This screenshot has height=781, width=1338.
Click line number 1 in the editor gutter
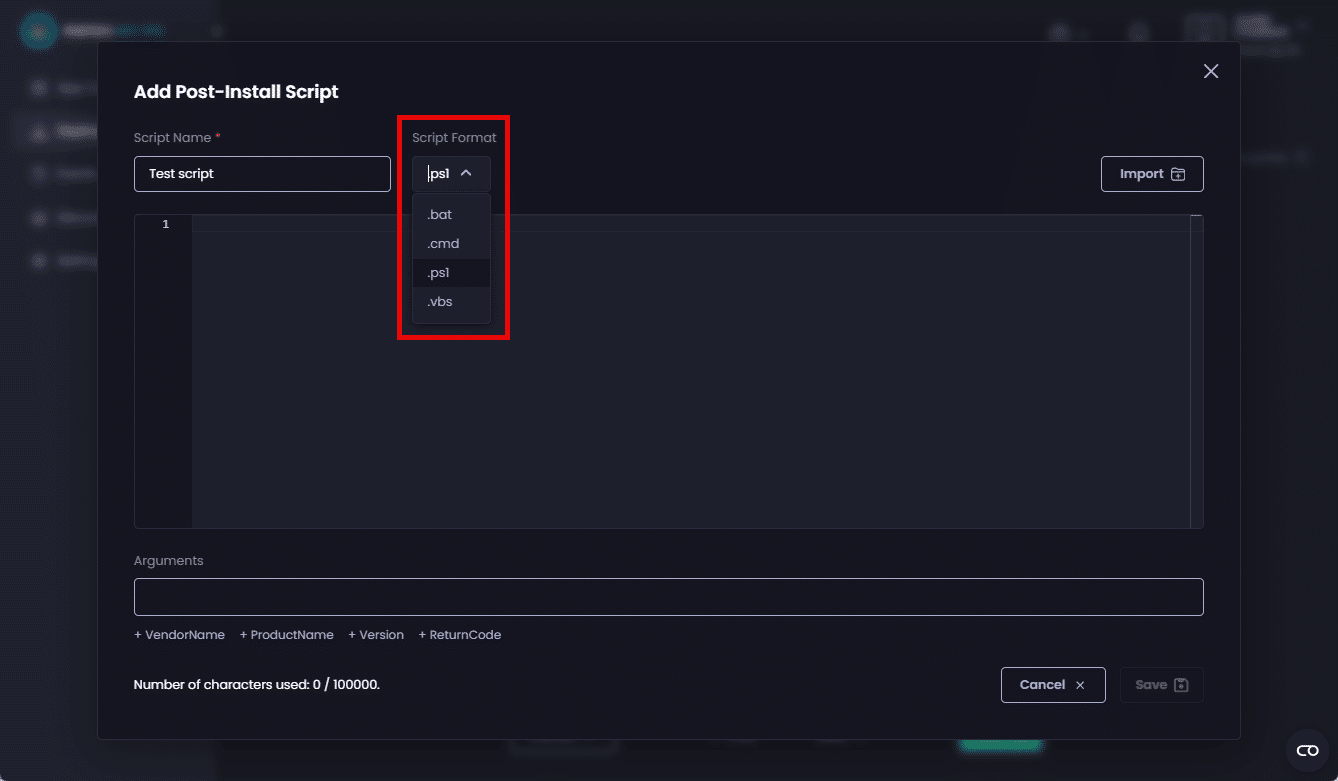point(166,224)
